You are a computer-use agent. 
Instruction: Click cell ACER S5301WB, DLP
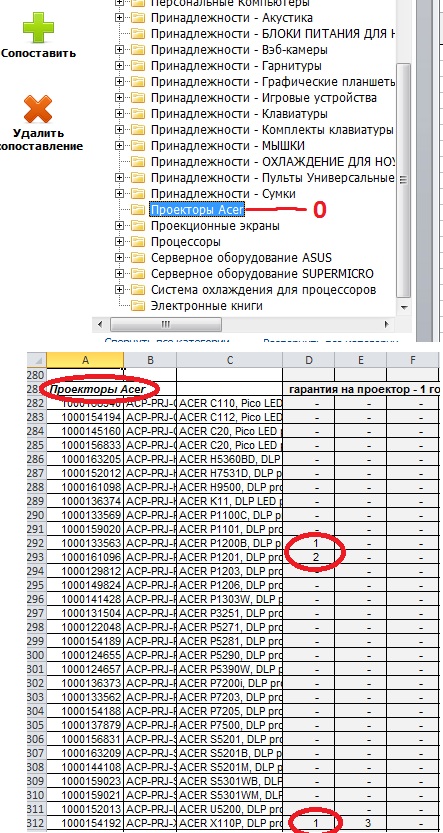229,780
